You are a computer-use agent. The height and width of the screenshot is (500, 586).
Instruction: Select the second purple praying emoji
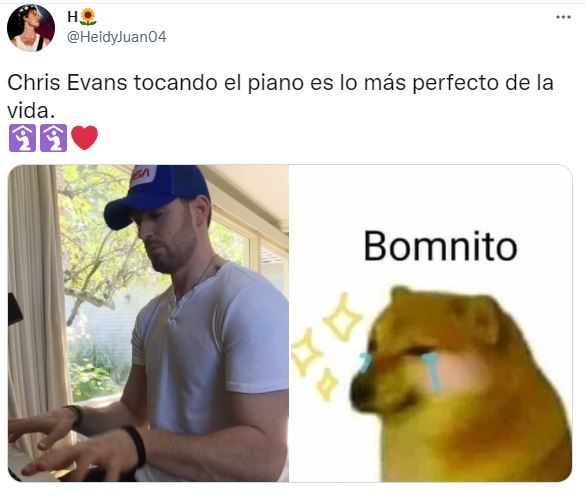[53, 138]
